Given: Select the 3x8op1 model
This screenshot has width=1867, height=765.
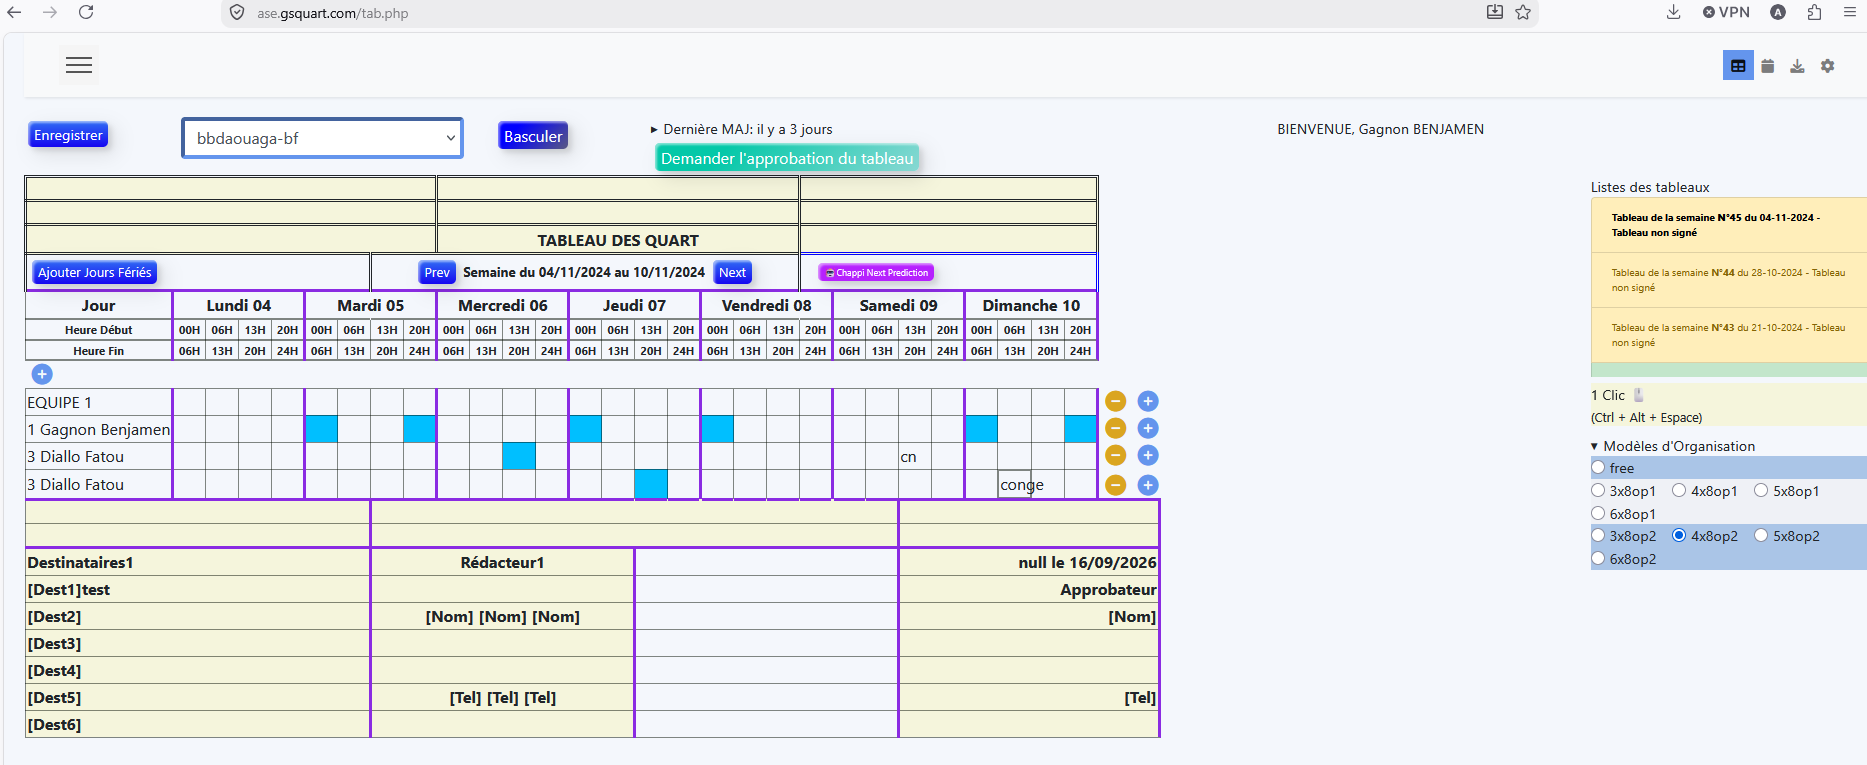Looking at the screenshot, I should (x=1598, y=491).
